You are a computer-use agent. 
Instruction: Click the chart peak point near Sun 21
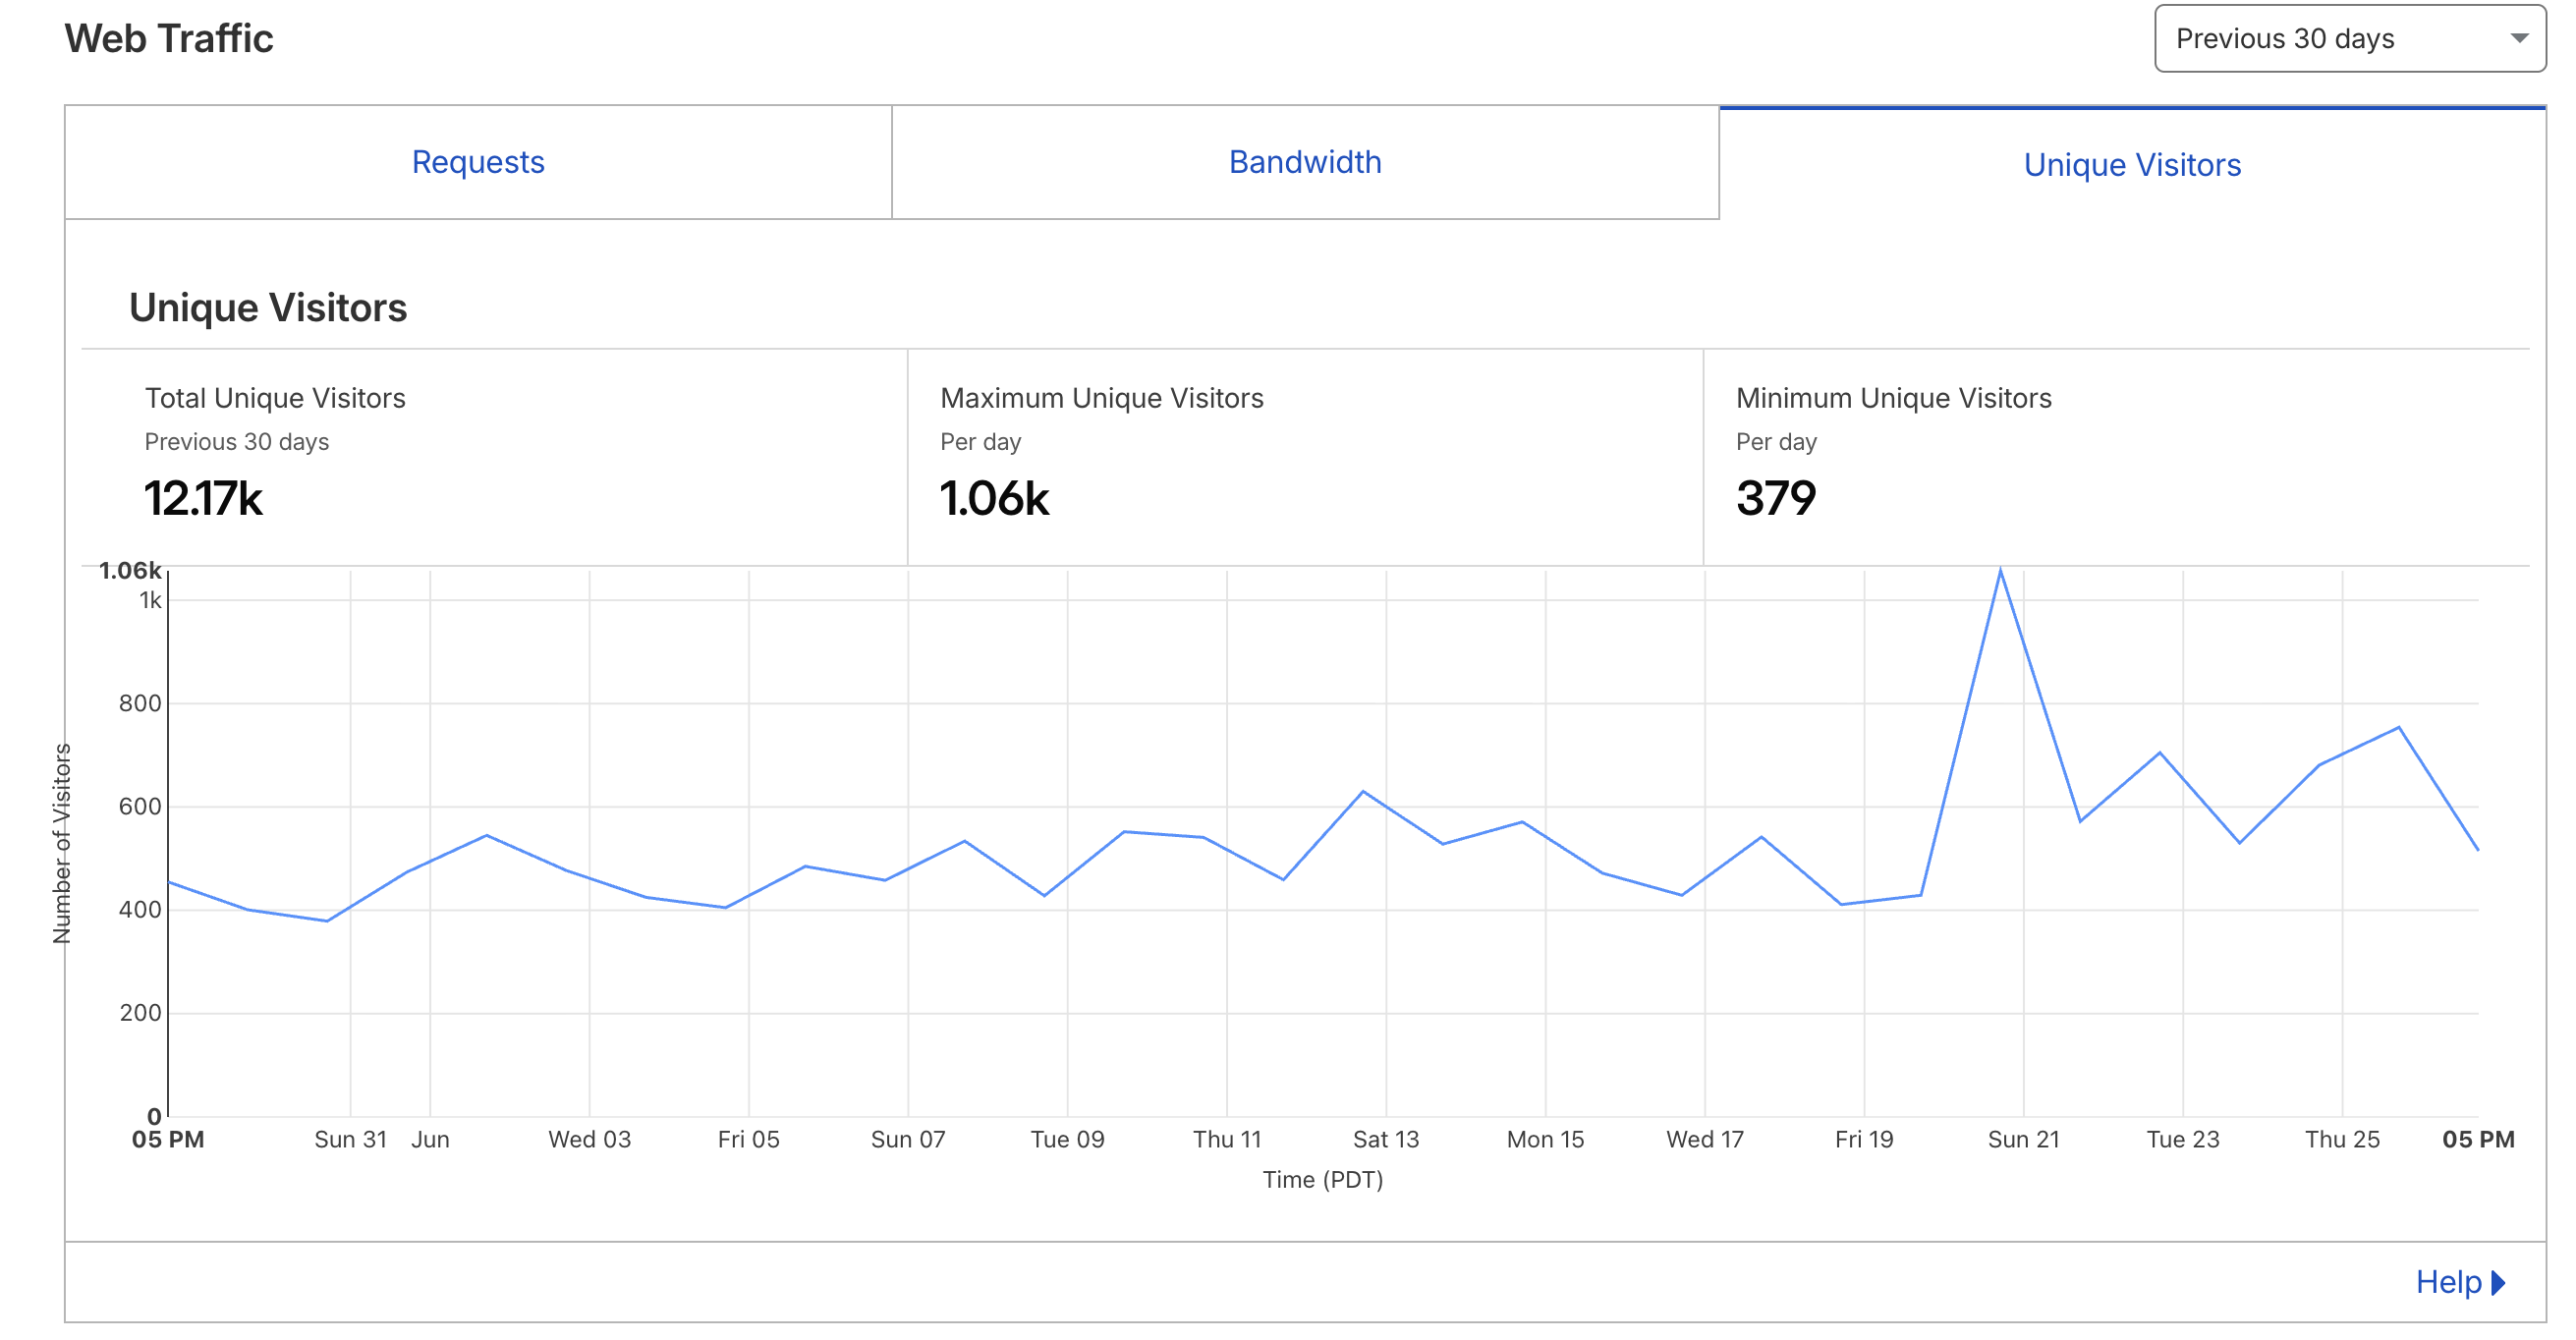coord(2000,570)
